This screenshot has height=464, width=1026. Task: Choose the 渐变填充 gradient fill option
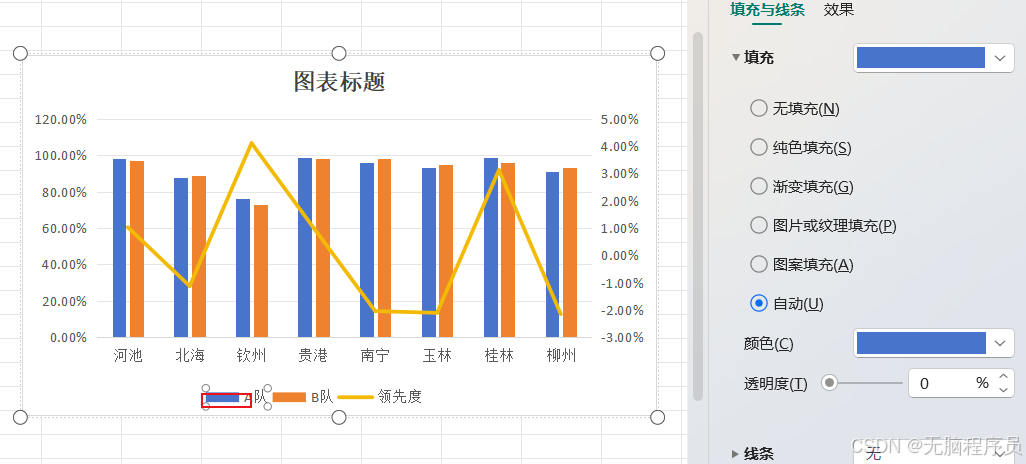point(758,187)
